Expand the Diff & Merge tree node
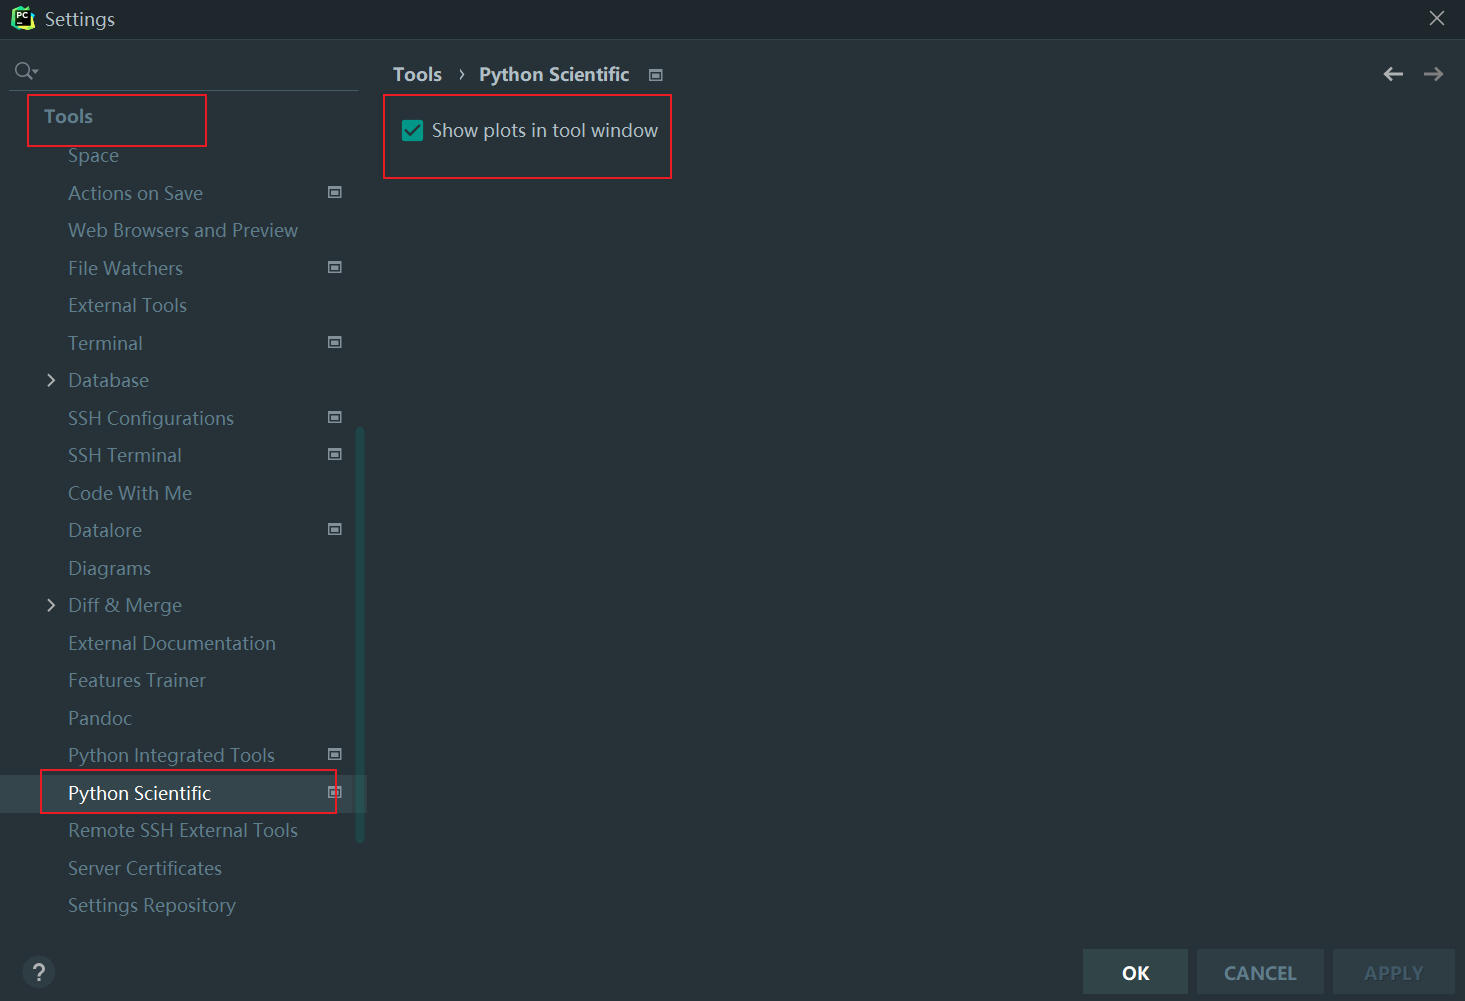The width and height of the screenshot is (1465, 1001). [51, 605]
